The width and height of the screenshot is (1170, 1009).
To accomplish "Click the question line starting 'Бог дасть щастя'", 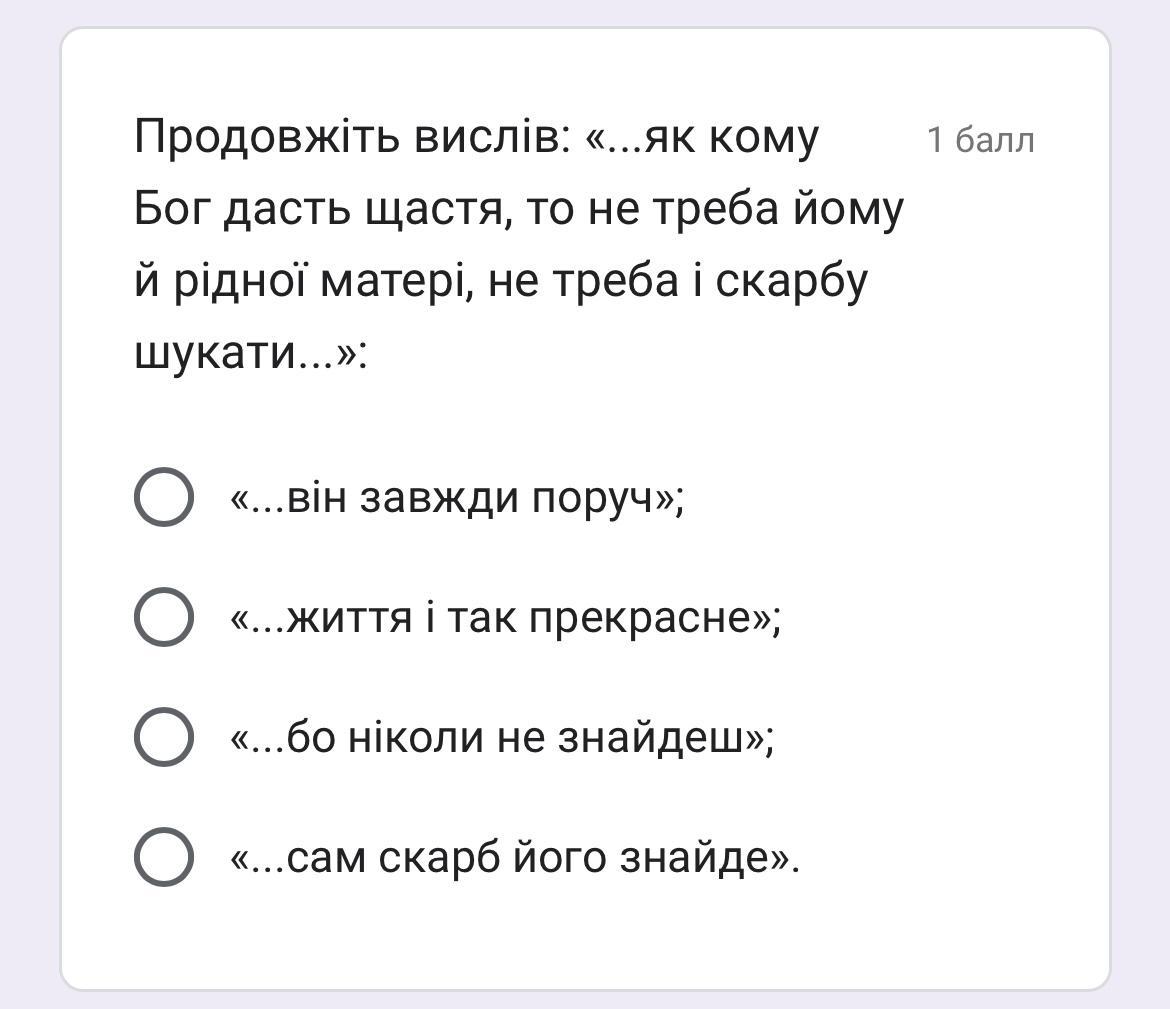I will (519, 209).
